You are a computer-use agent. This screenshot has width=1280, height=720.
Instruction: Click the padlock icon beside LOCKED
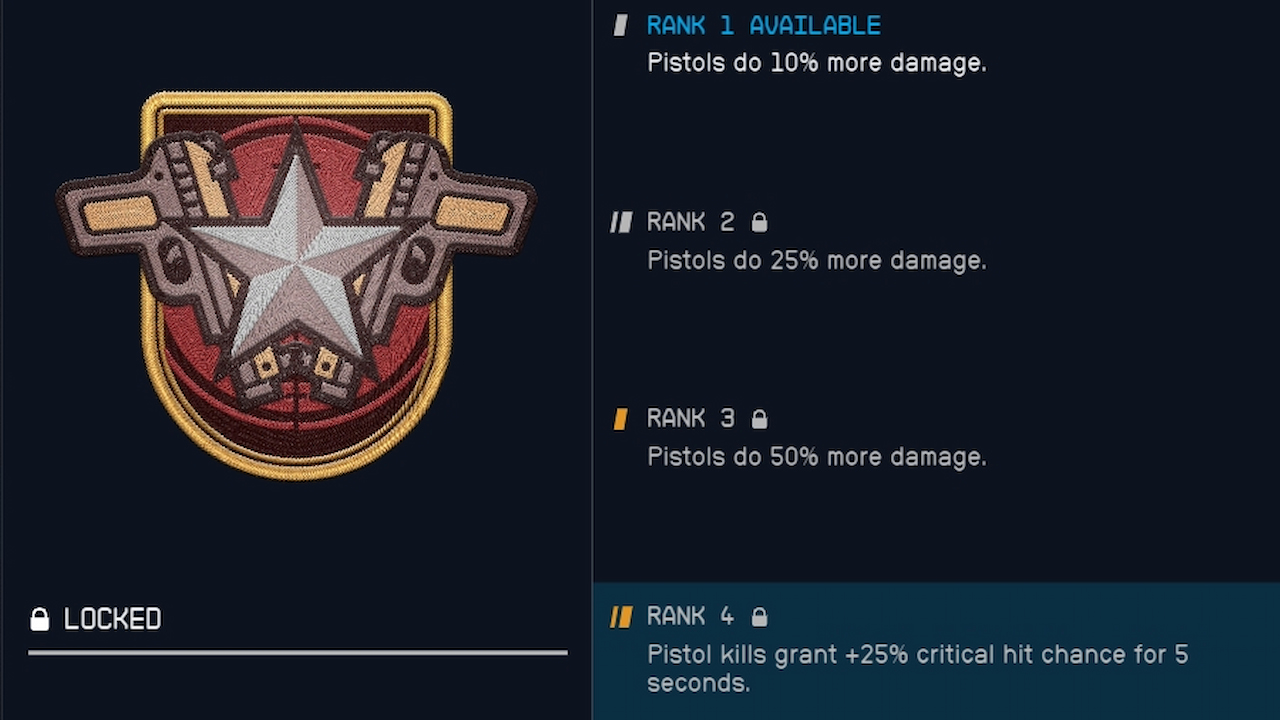[x=39, y=619]
